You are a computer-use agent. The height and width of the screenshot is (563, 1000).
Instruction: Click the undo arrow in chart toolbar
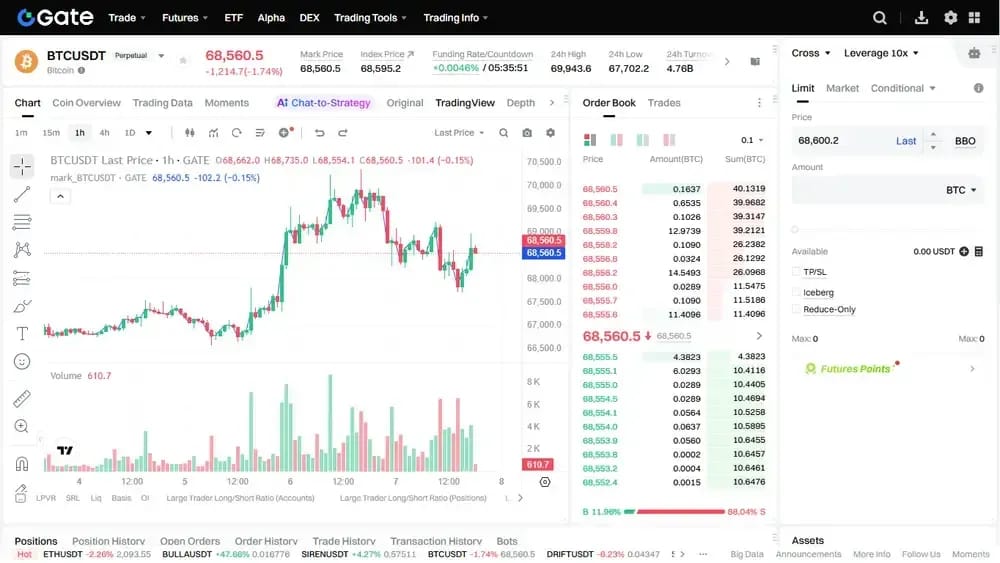[x=320, y=133]
